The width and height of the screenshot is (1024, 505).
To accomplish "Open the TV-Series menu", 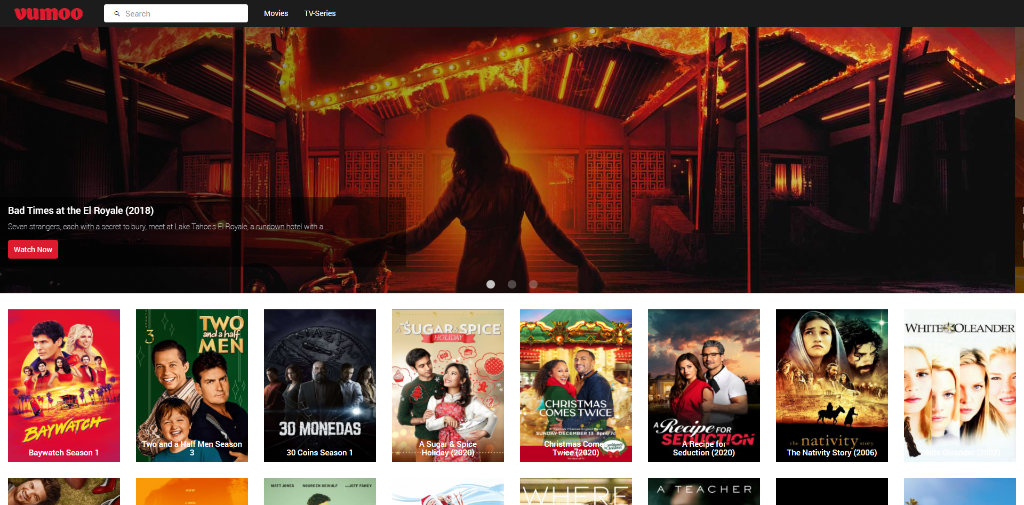I will coord(320,14).
